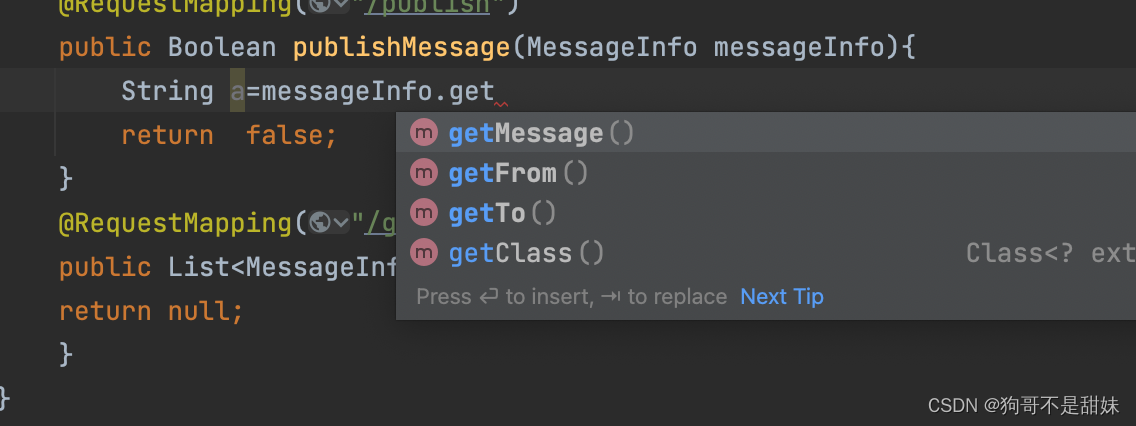Place cursor after messageInfo.get text
The width and height of the screenshot is (1136, 426).
click(x=495, y=92)
